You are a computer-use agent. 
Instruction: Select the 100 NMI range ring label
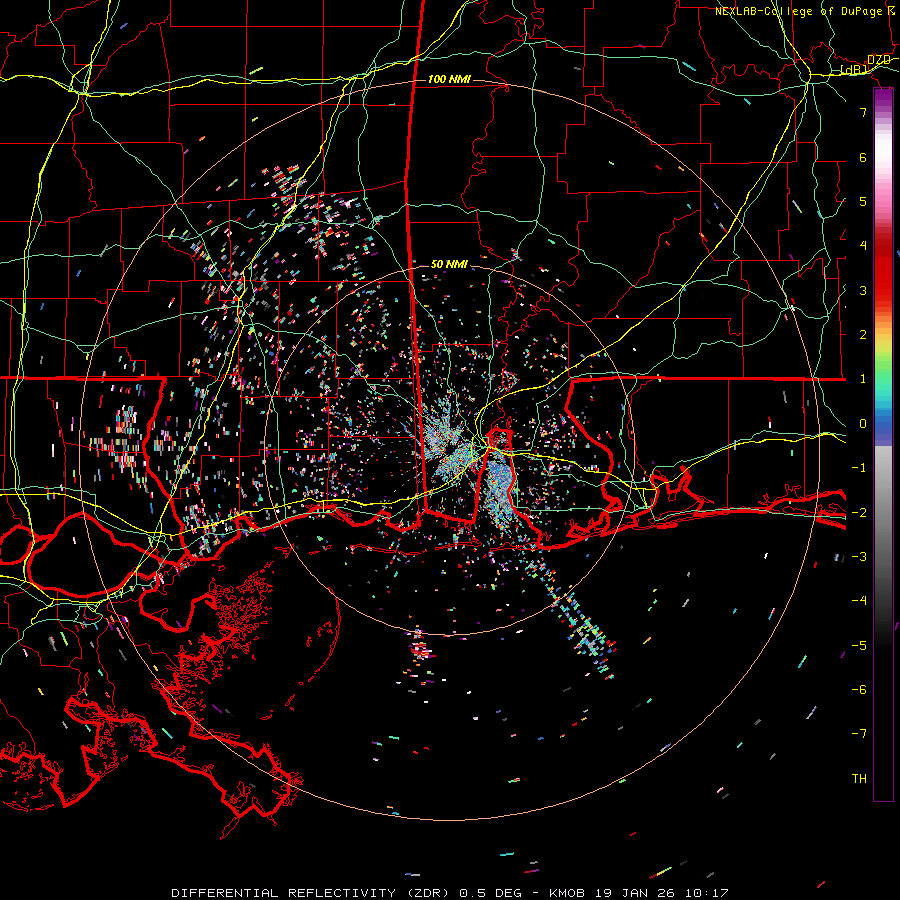tap(449, 79)
